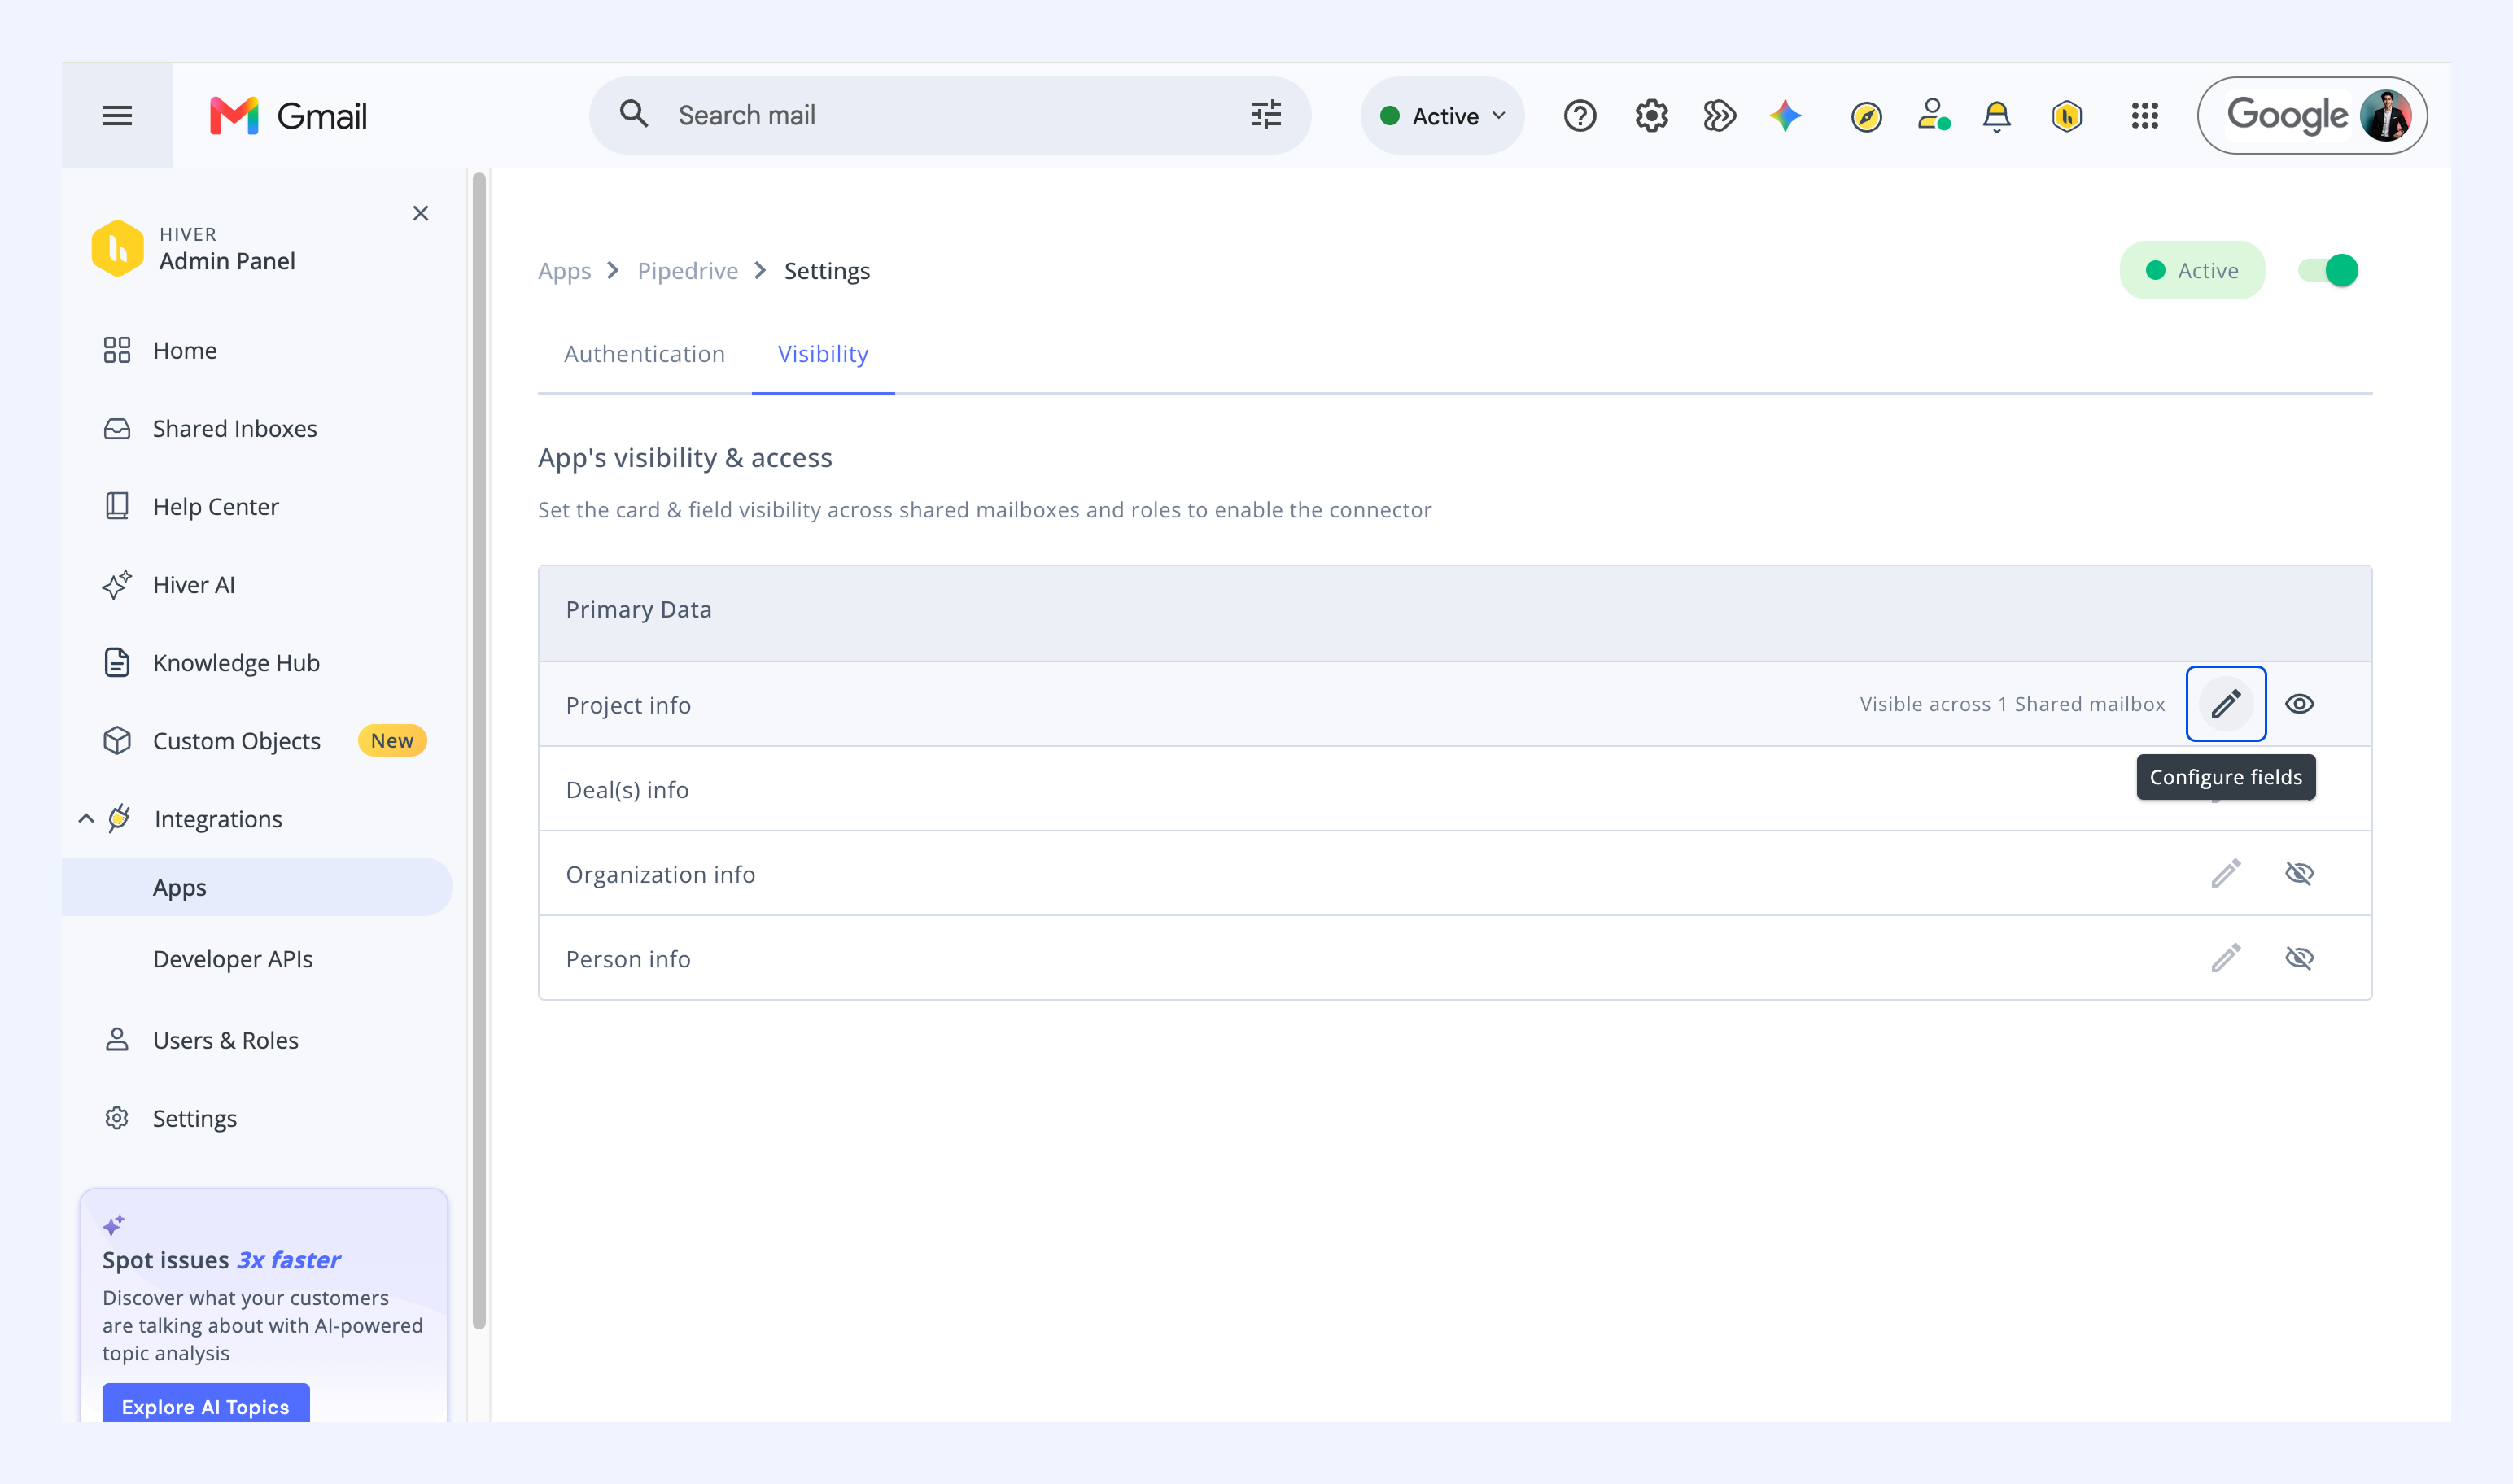Open the Google account profile avatar
2513x1484 pixels.
click(2387, 116)
